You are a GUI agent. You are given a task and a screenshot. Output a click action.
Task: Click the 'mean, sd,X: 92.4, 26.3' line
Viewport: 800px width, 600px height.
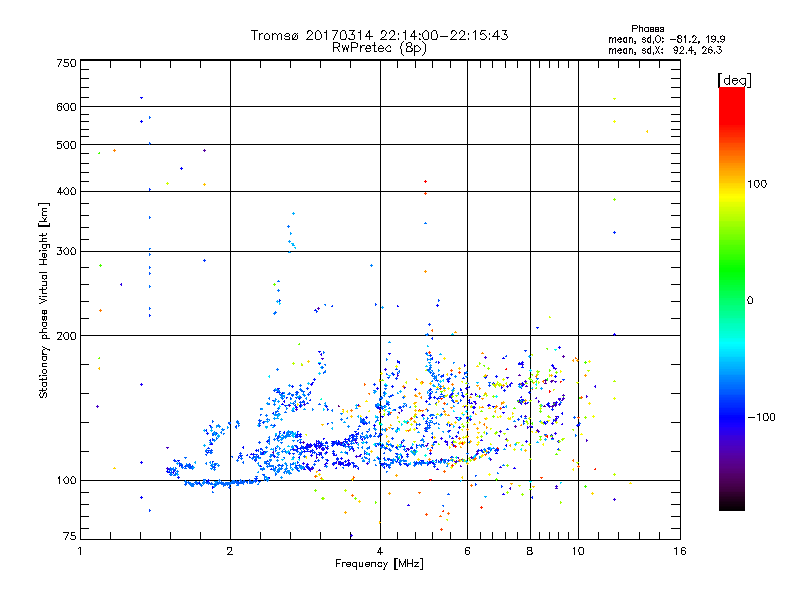click(665, 50)
